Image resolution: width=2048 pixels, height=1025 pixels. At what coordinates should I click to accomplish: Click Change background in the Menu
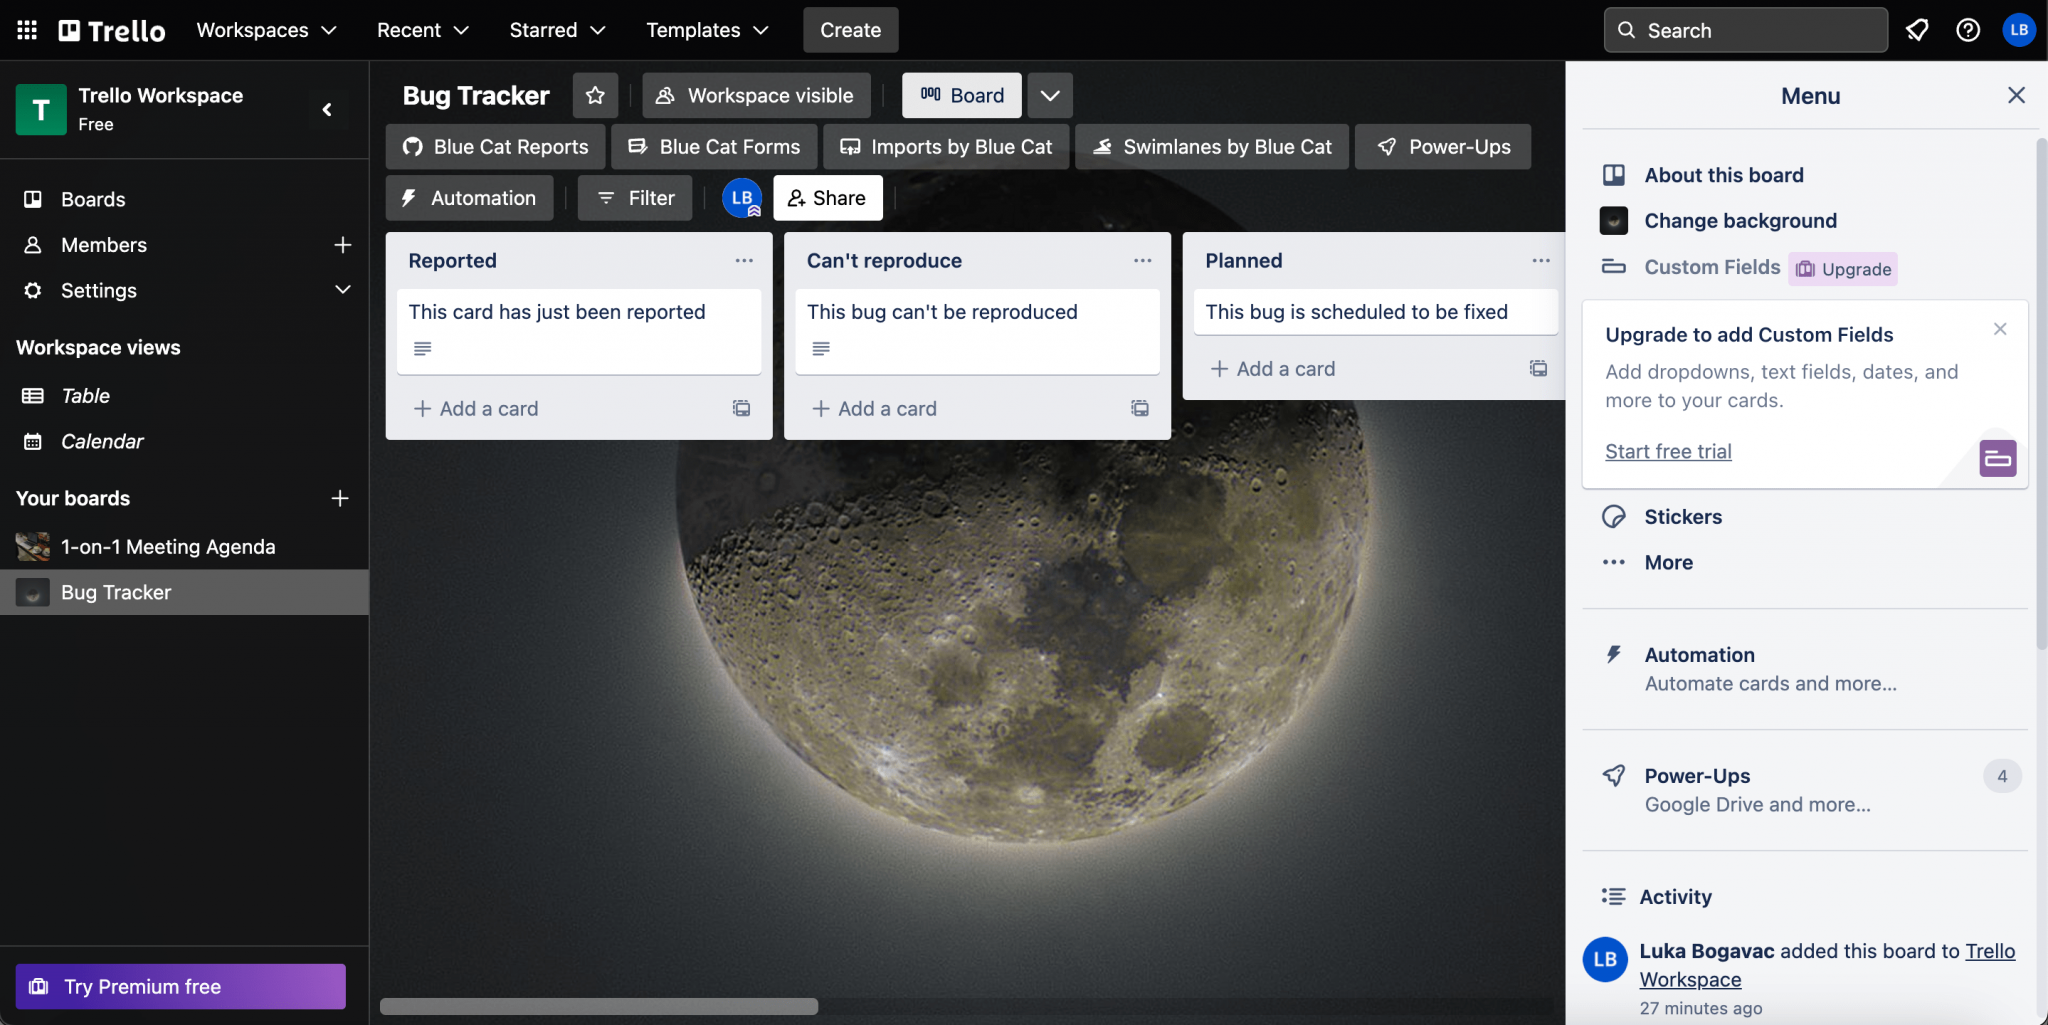click(x=1740, y=221)
